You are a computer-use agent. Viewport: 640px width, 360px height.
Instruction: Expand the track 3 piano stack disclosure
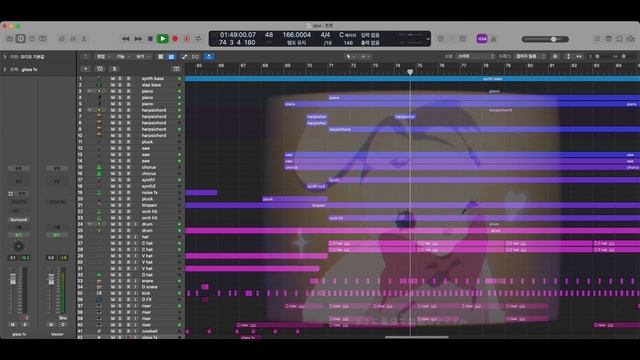(x=89, y=91)
